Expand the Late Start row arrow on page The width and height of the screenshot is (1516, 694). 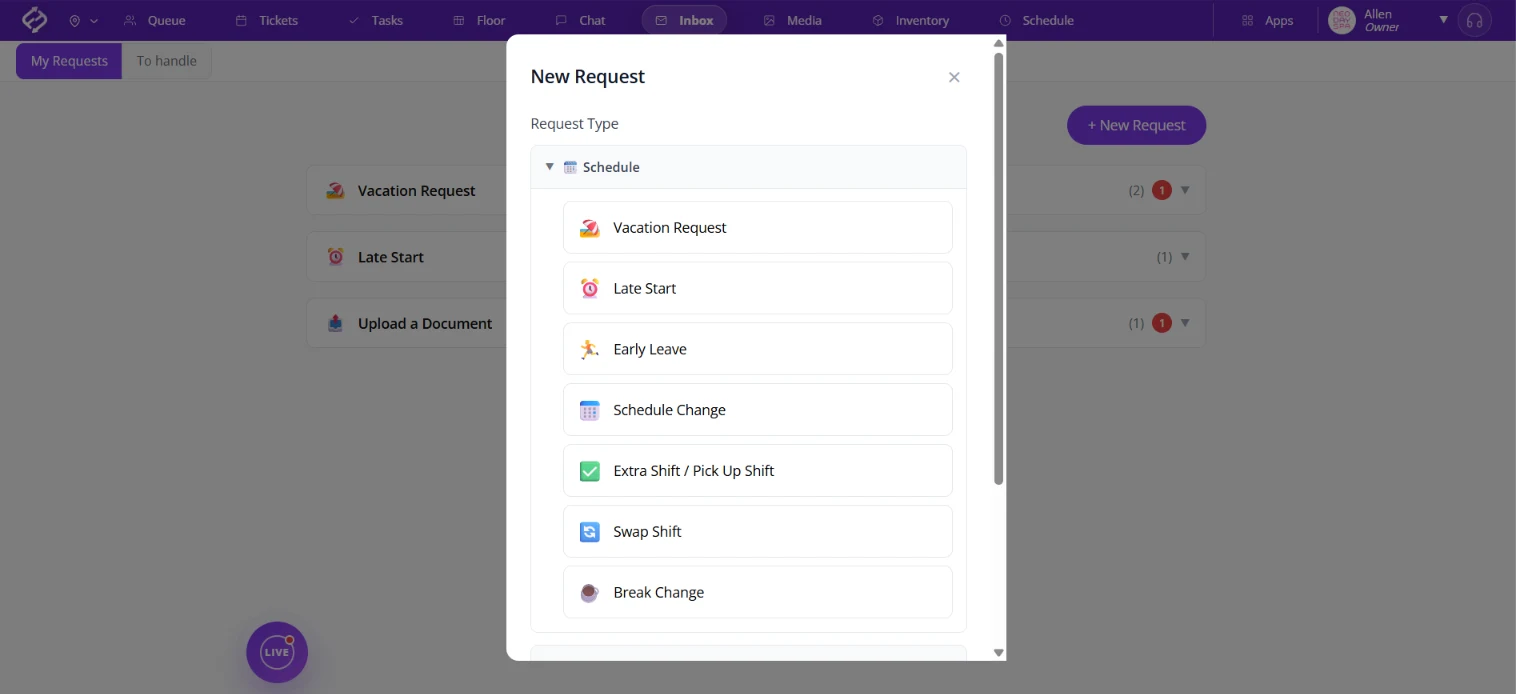coord(1185,257)
